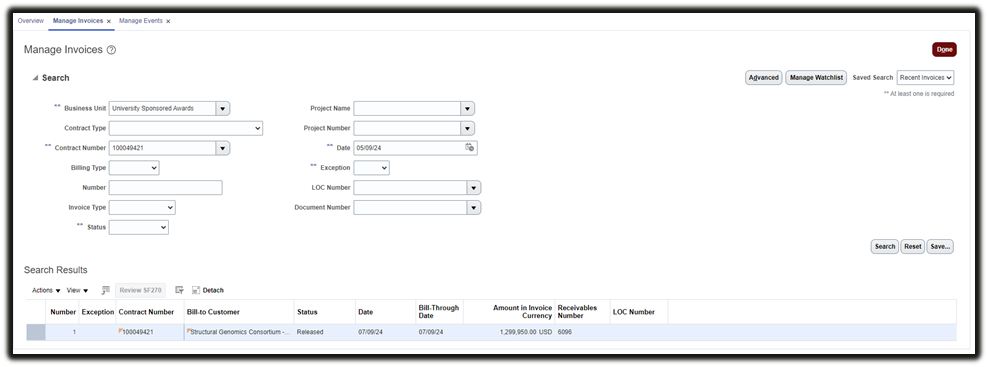Click the Released status cell
This screenshot has width=988, height=367.
[x=310, y=332]
